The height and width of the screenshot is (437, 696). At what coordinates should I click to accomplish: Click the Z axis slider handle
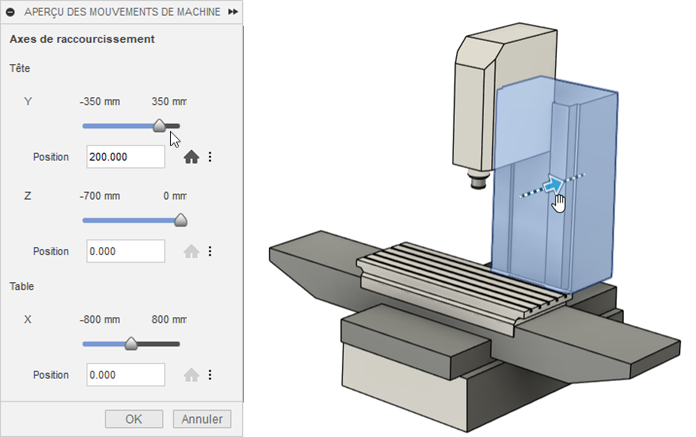coord(181,220)
